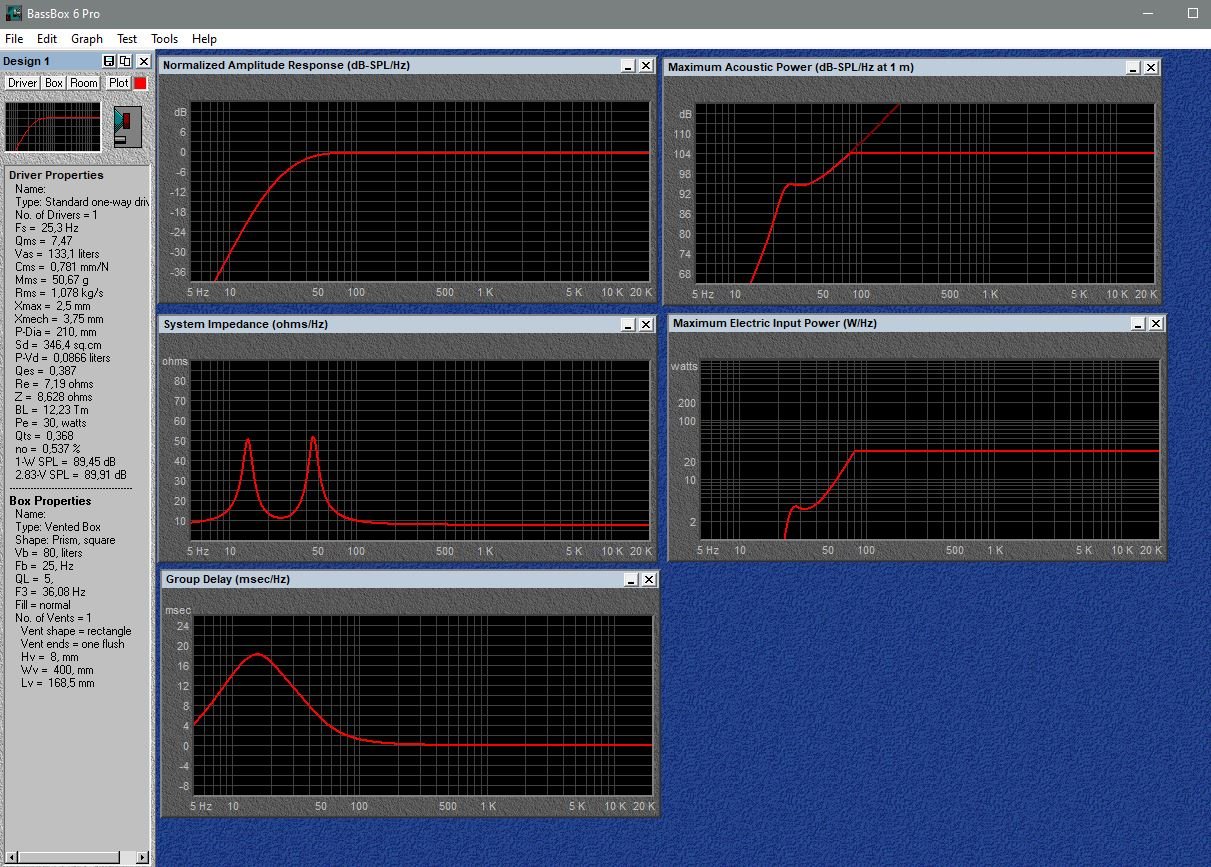Open the File menu
This screenshot has width=1211, height=867.
pyautogui.click(x=14, y=39)
